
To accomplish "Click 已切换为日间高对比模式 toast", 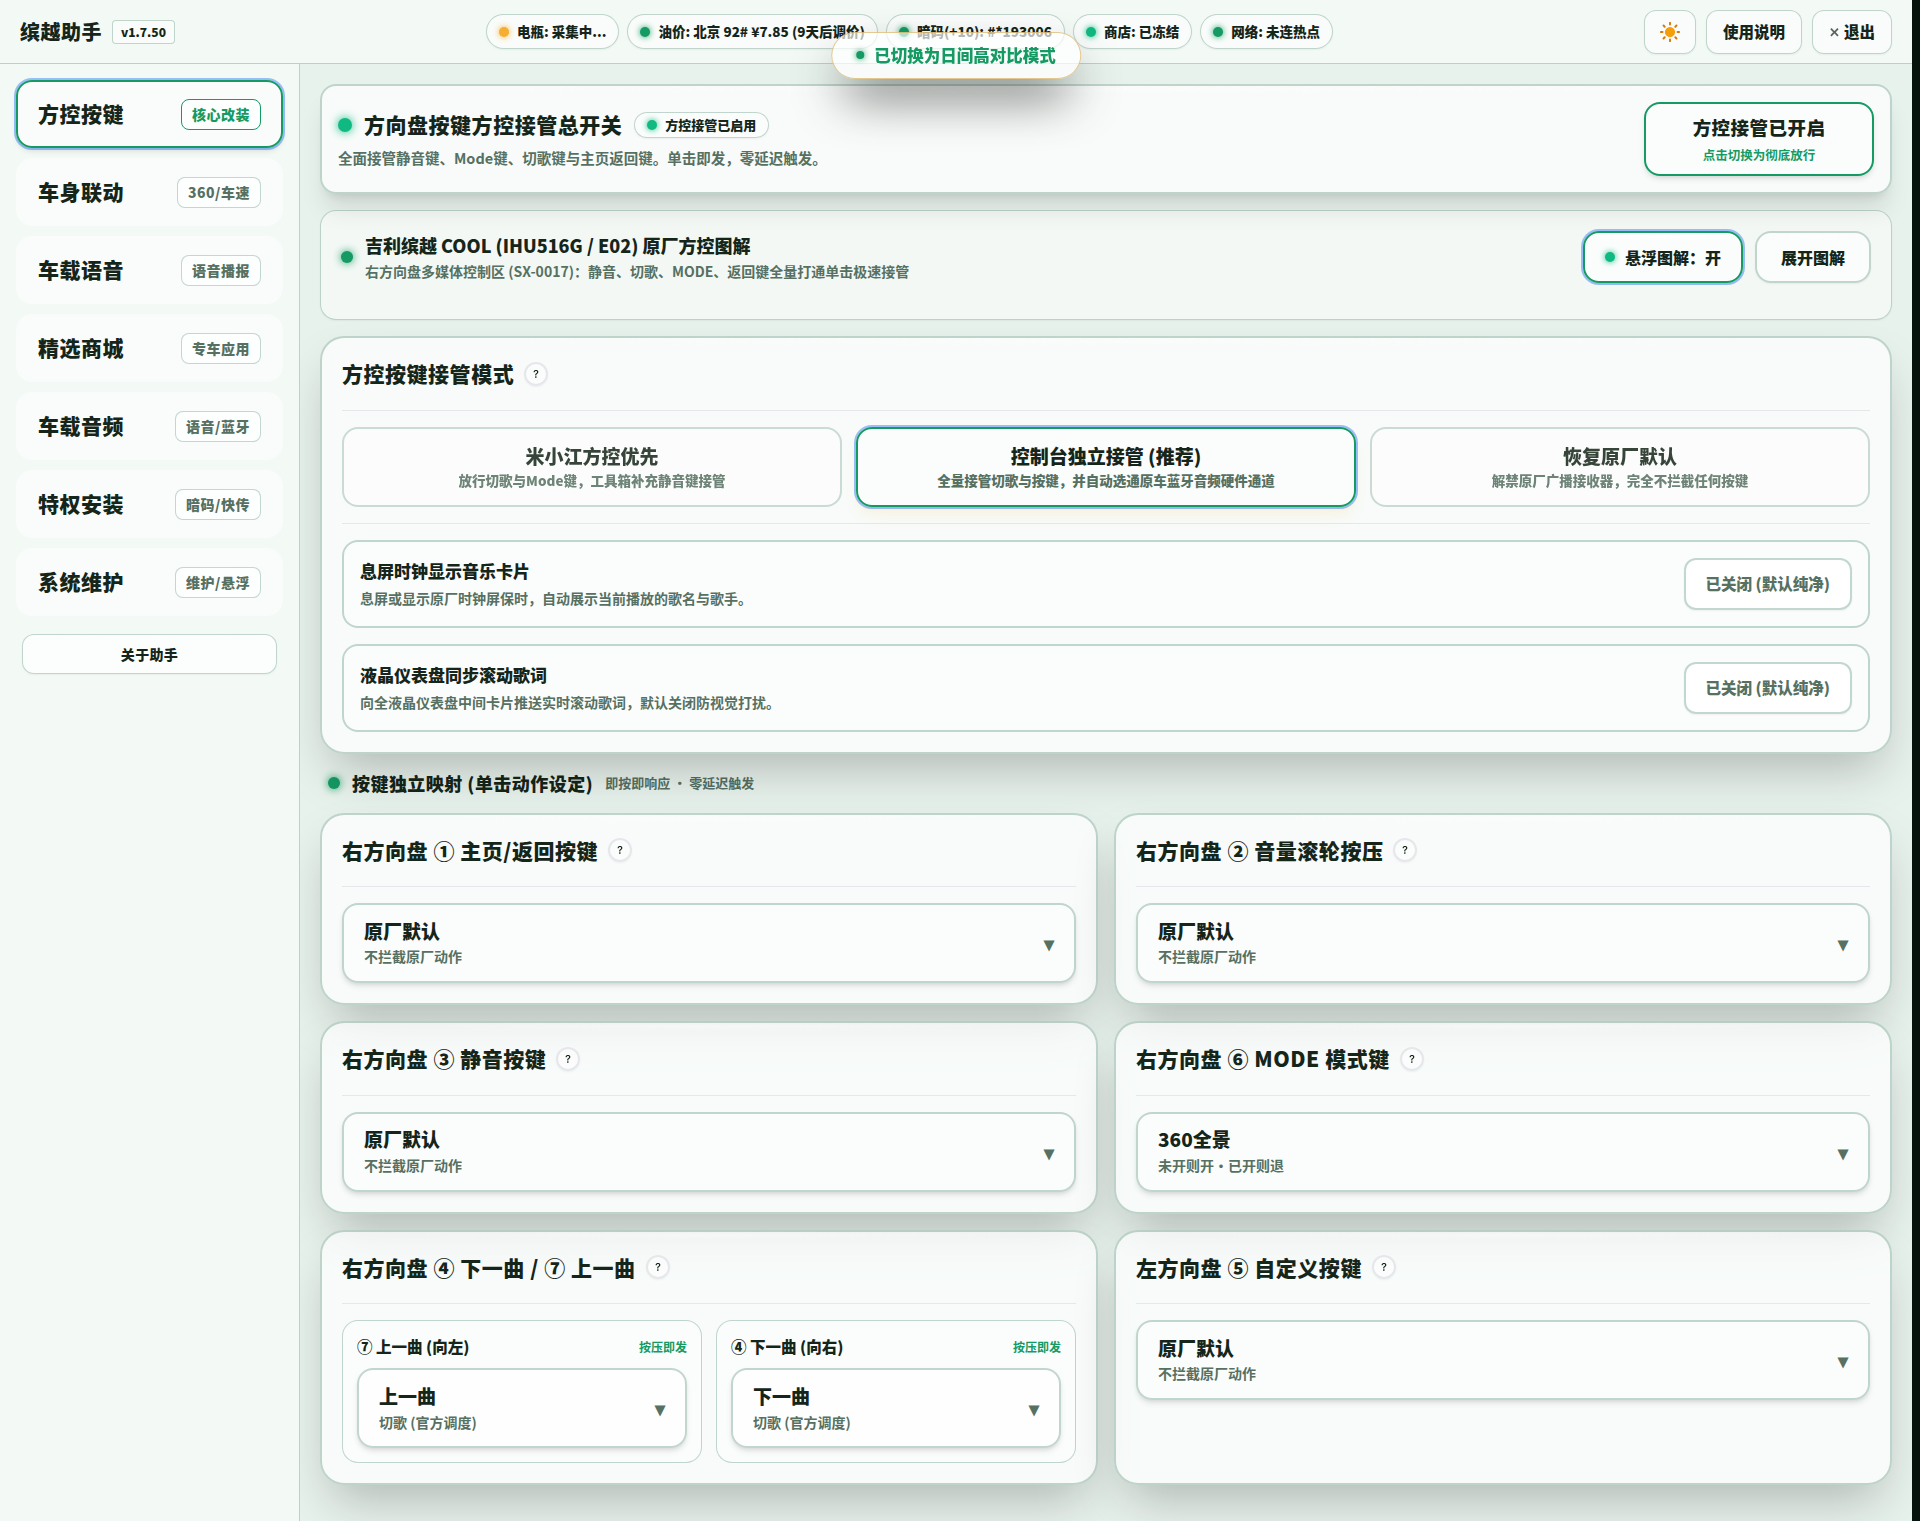I will click(955, 56).
